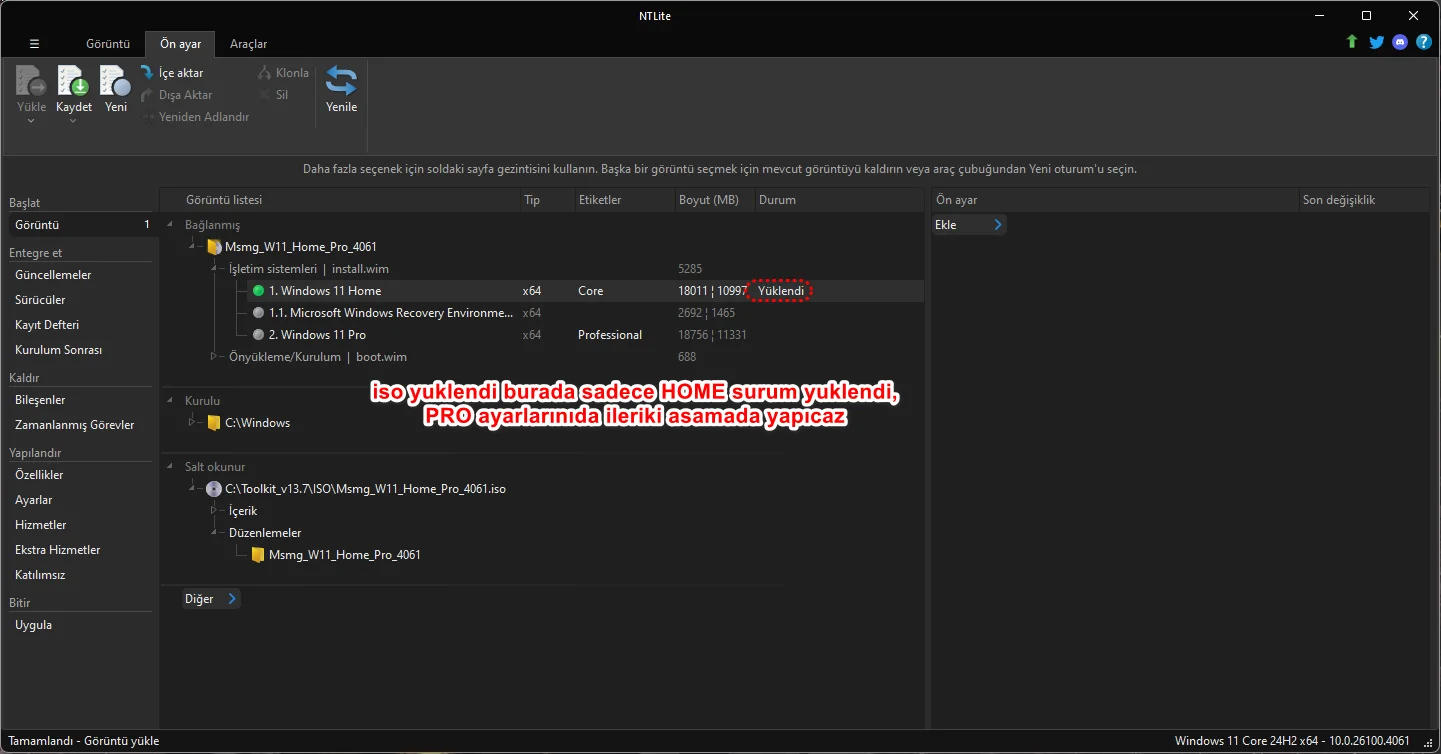
Task: Open the dropdown arrow under Yükle
Action: pyautogui.click(x=31, y=121)
